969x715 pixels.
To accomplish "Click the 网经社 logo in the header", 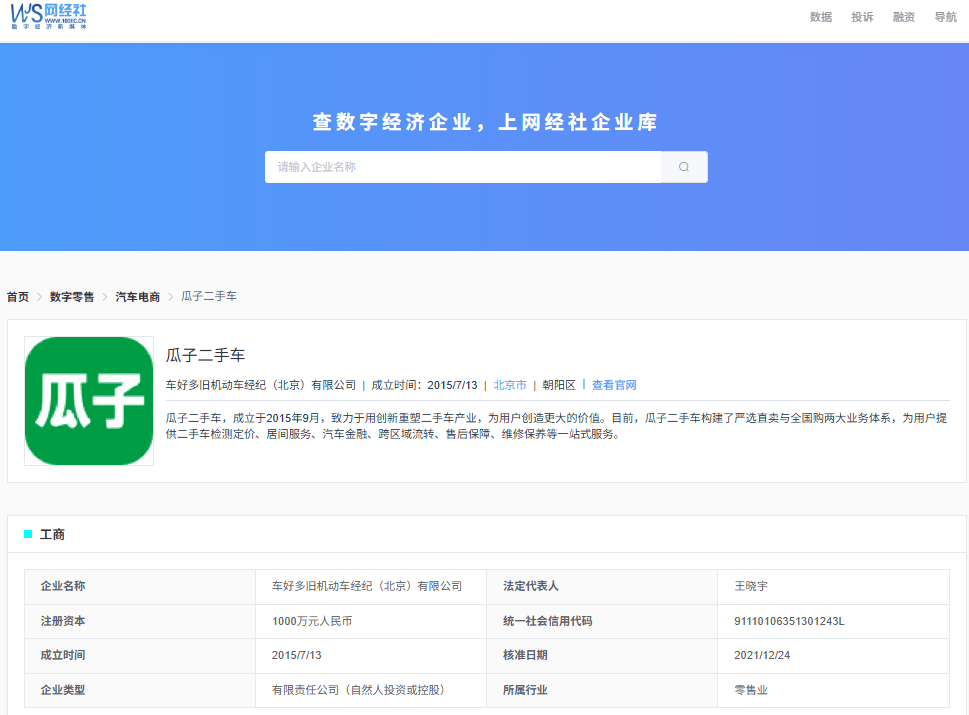I will click(x=49, y=16).
